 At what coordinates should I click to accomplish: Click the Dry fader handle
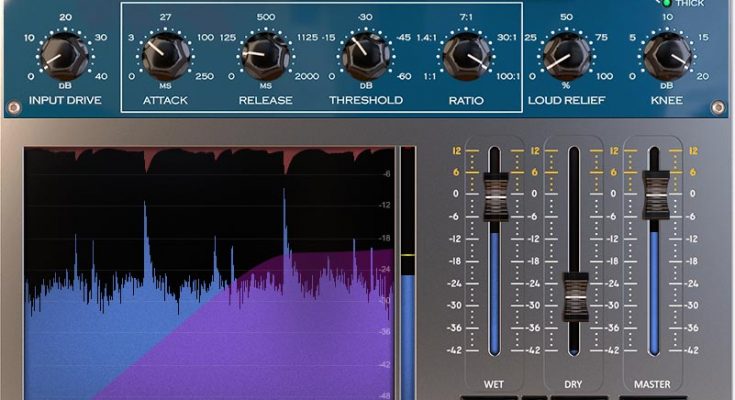[x=574, y=296]
